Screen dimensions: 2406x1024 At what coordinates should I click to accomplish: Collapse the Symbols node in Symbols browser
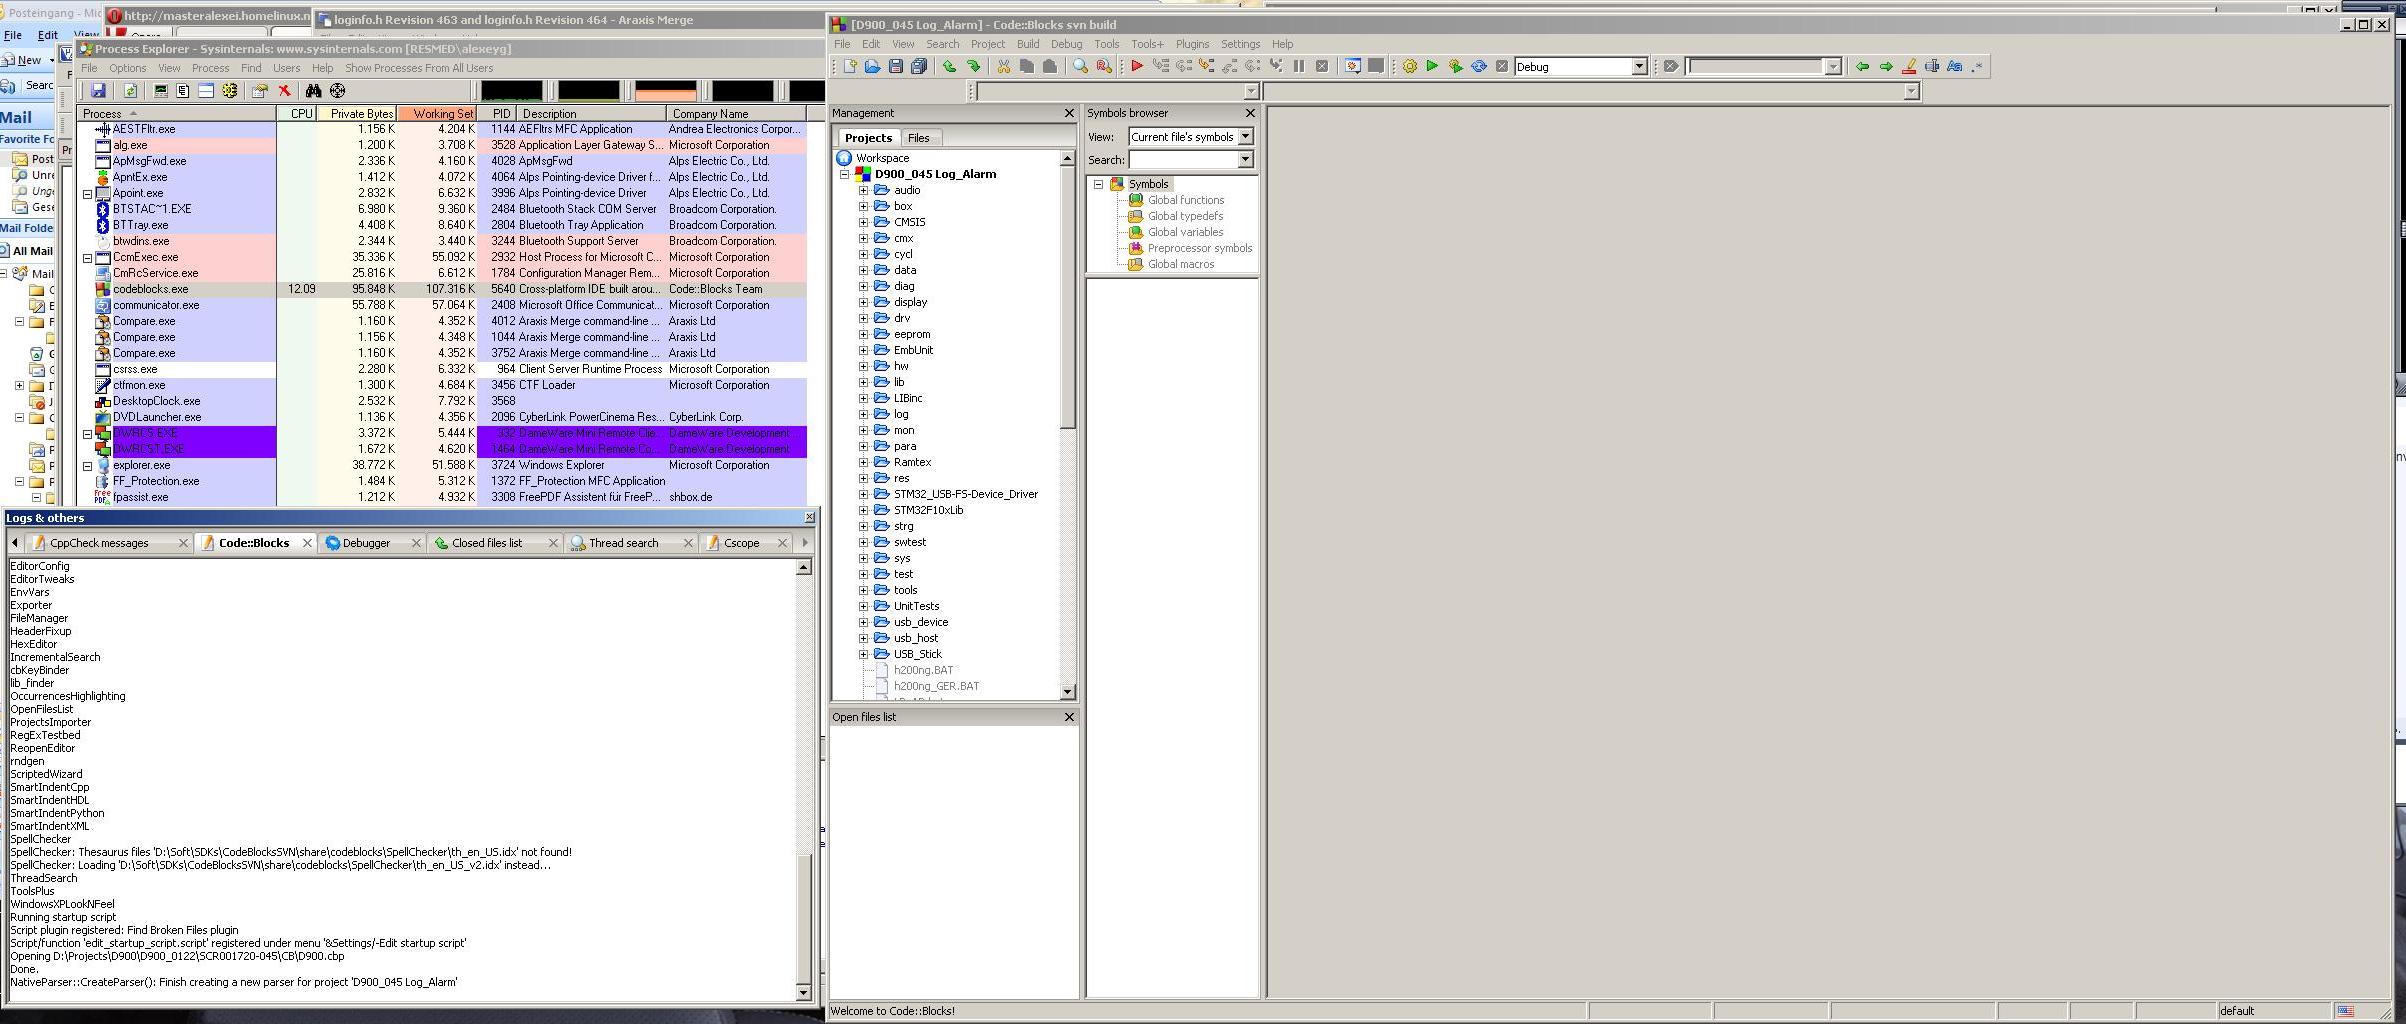[x=1098, y=184]
